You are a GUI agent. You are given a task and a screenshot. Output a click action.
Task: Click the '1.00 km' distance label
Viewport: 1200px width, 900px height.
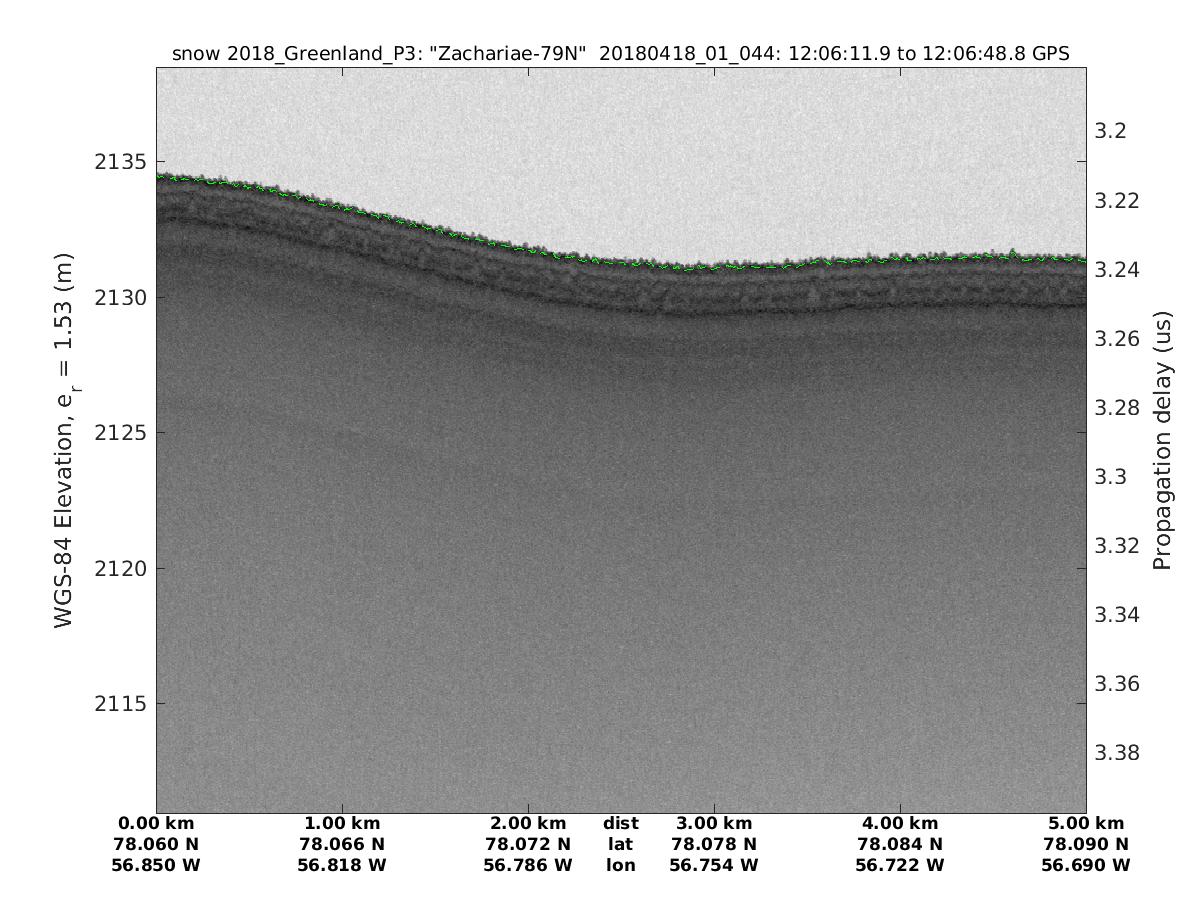[x=342, y=824]
